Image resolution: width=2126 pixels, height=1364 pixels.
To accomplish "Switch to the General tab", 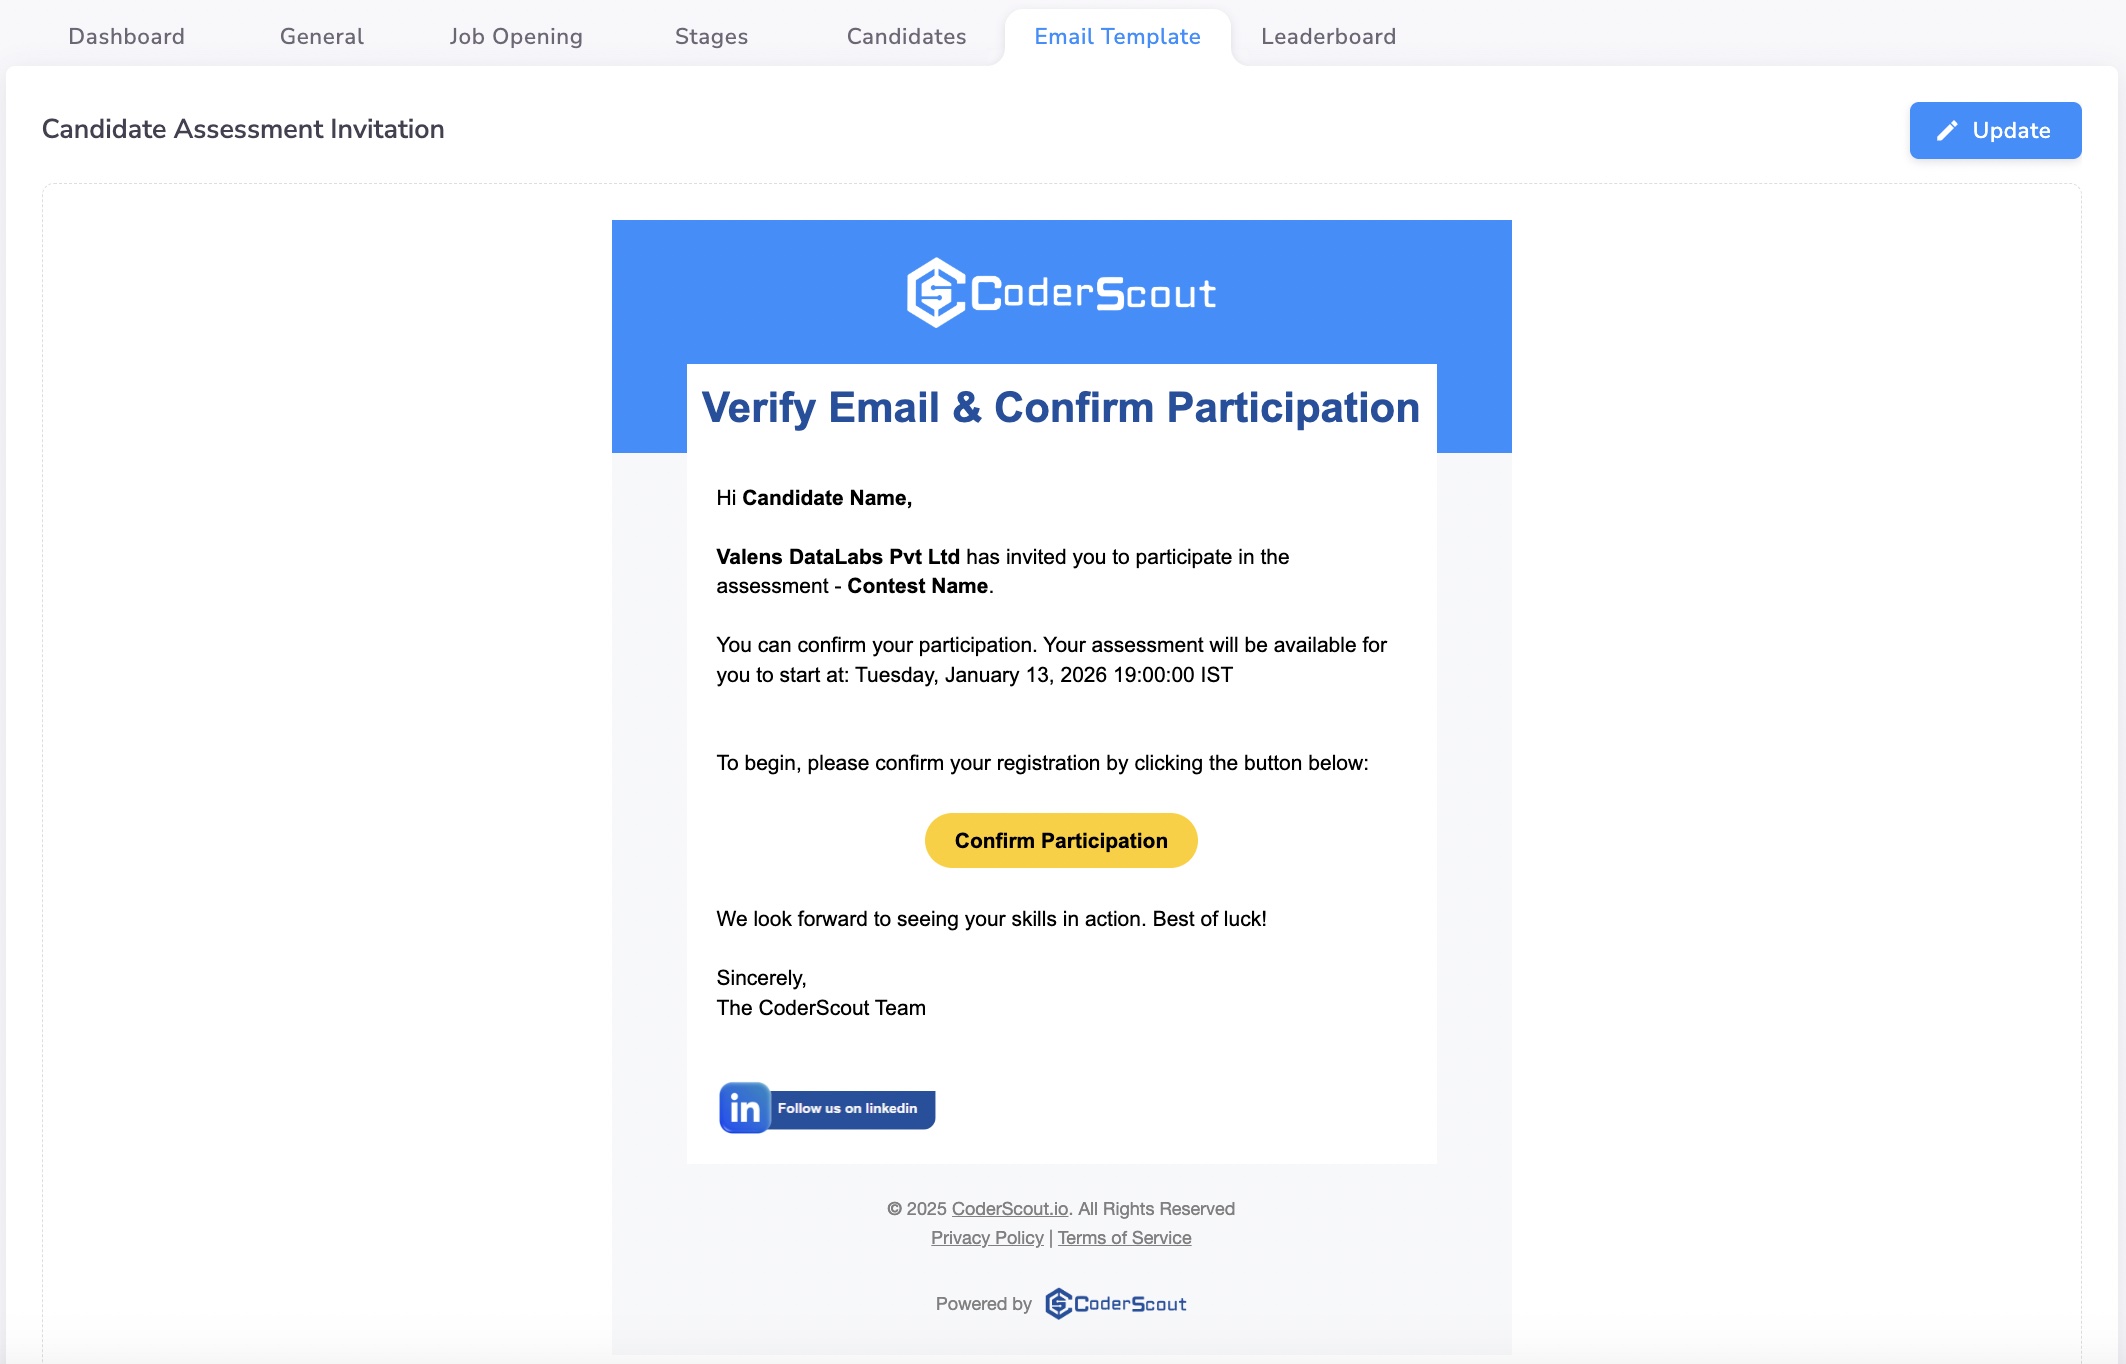I will point(321,36).
